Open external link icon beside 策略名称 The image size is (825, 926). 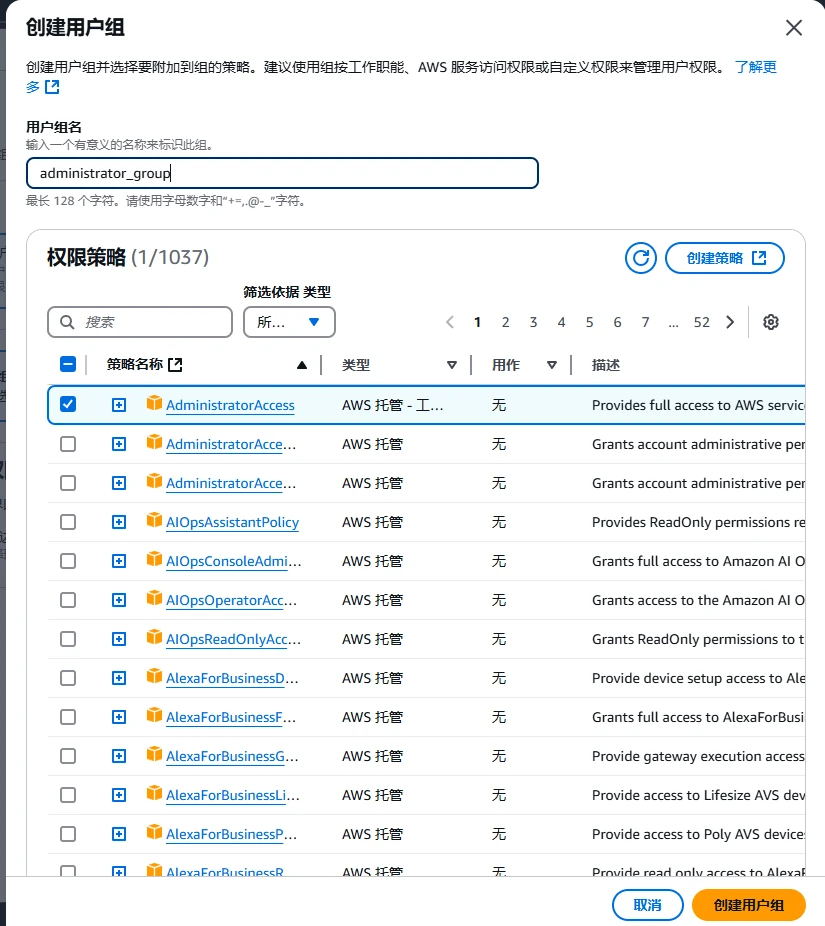coord(175,365)
